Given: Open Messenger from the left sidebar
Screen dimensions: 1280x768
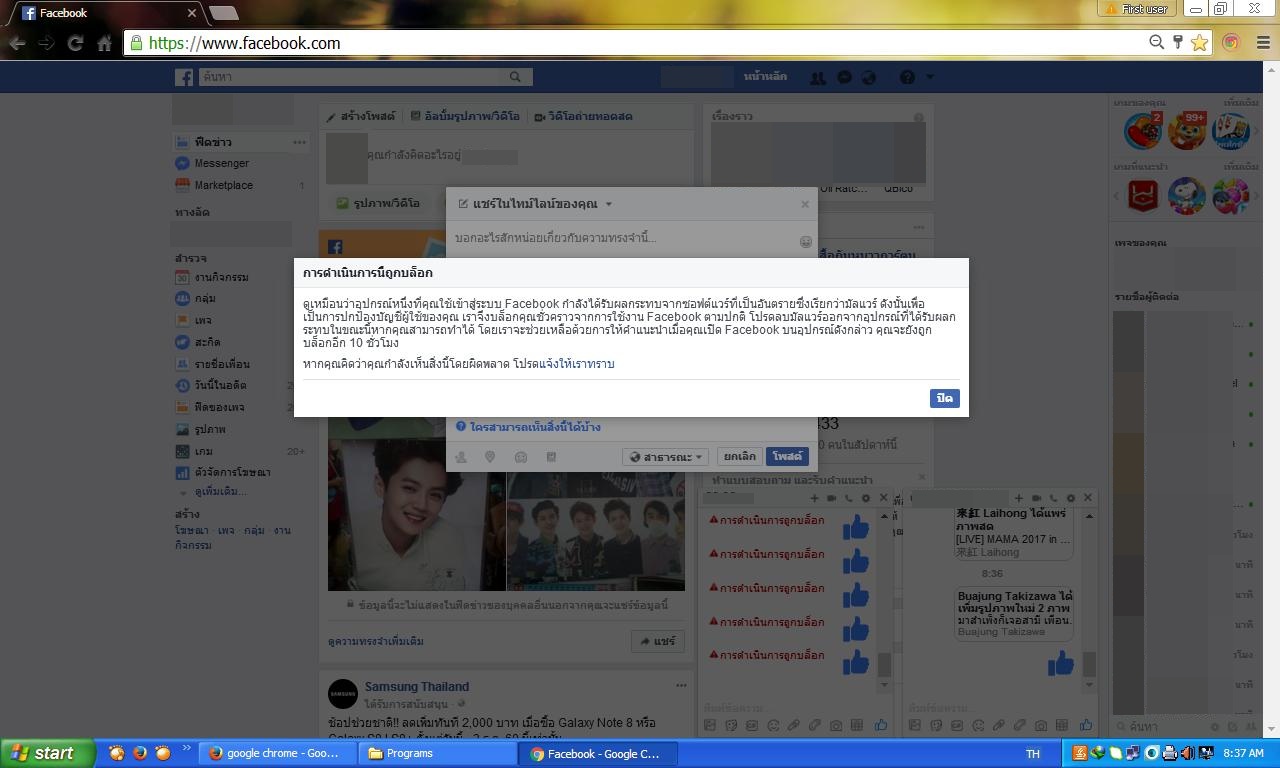Looking at the screenshot, I should coord(222,163).
